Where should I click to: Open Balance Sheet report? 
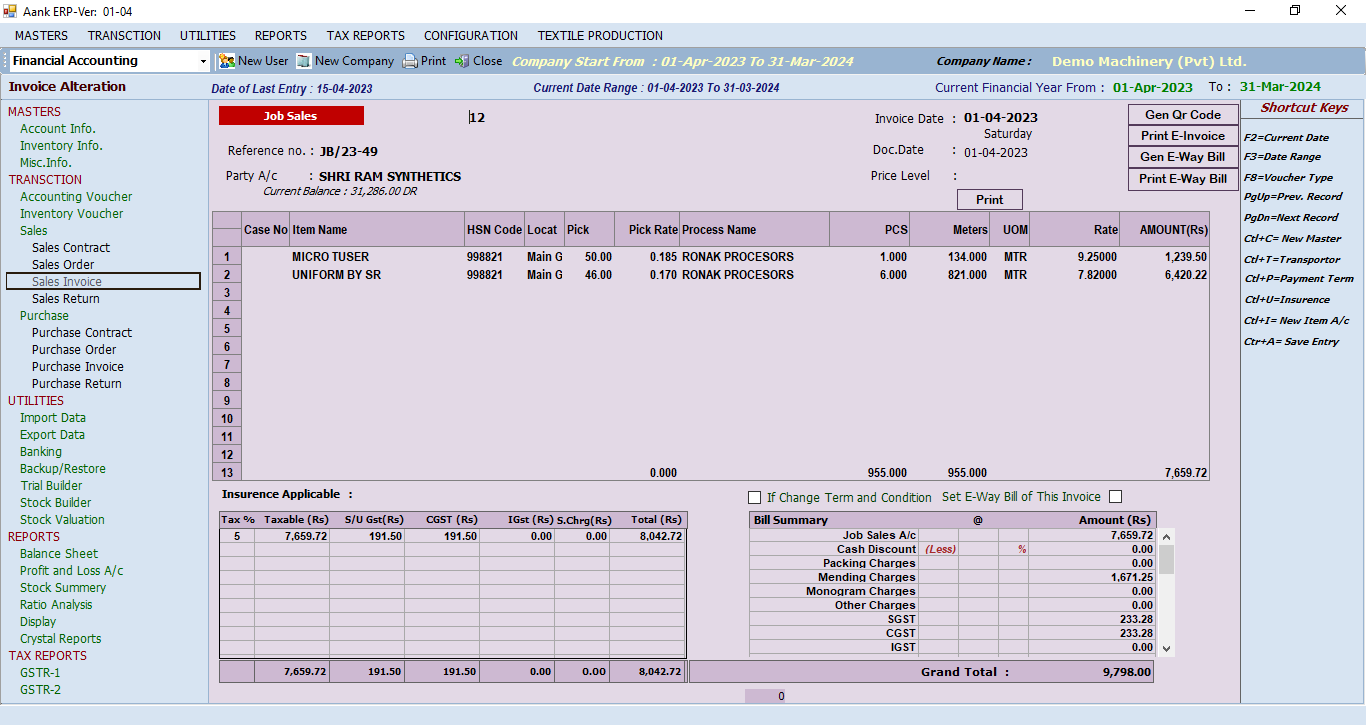pos(59,554)
